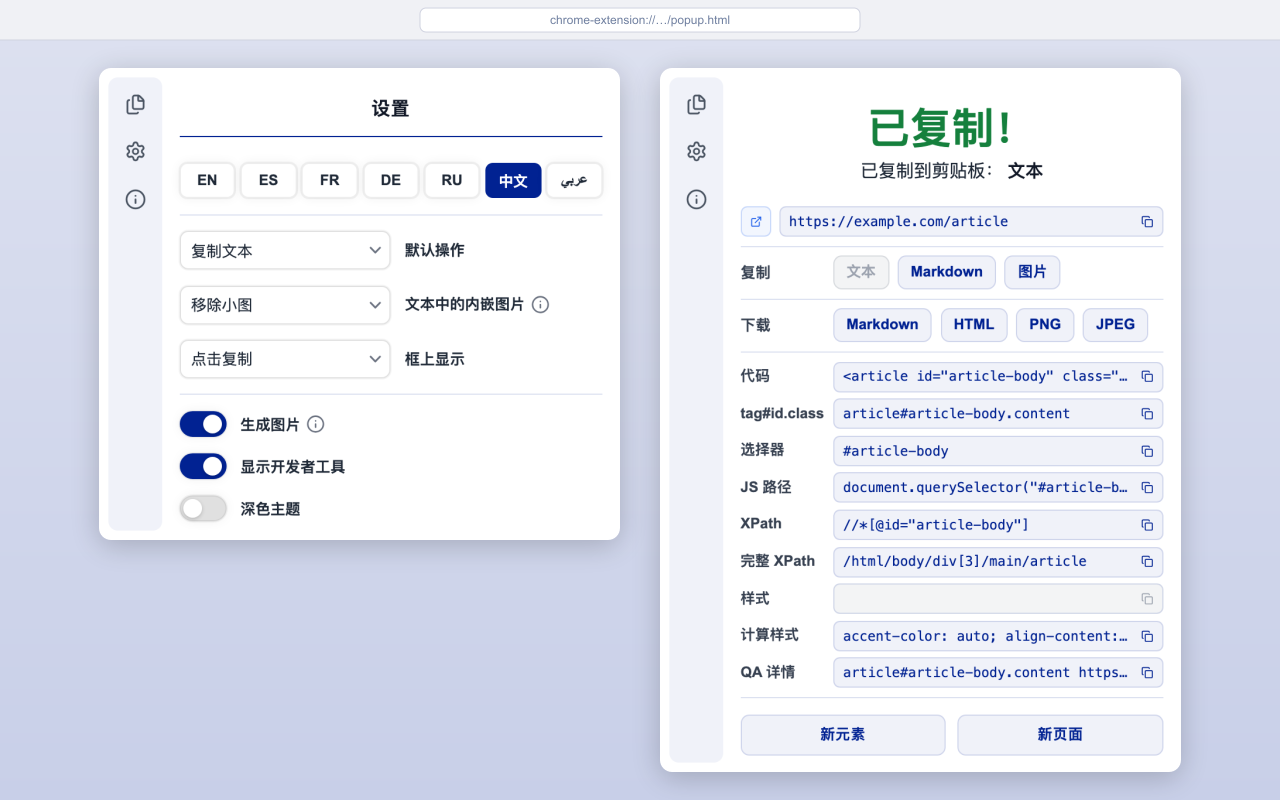
Task: Copy the 计算样式 field value
Action: coord(1147,636)
